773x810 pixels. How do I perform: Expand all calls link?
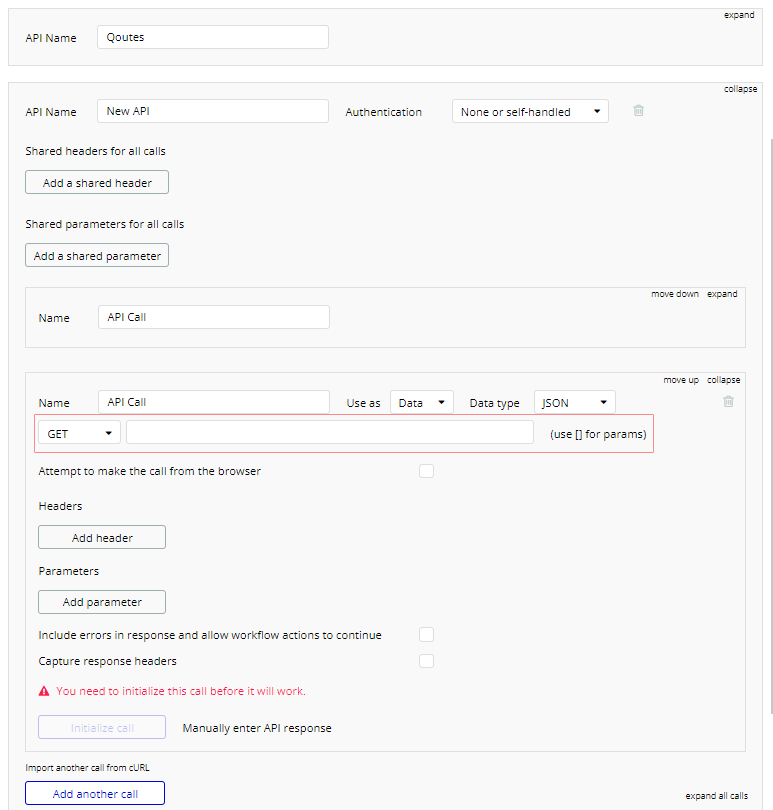(x=717, y=796)
